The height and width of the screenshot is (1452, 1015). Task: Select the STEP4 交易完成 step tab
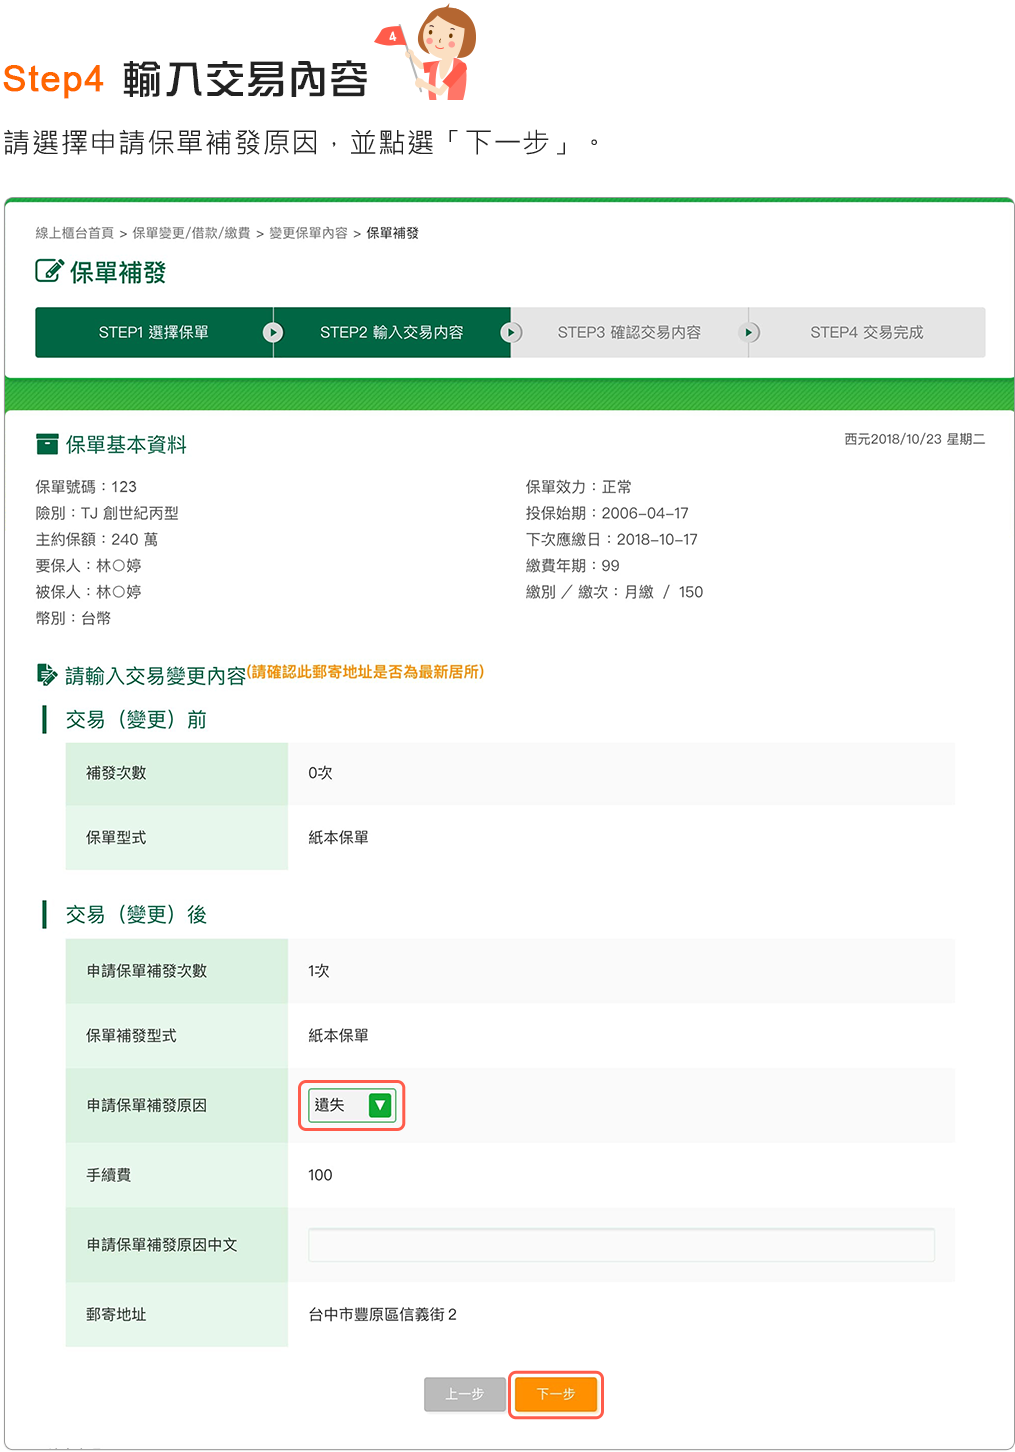[x=866, y=332]
